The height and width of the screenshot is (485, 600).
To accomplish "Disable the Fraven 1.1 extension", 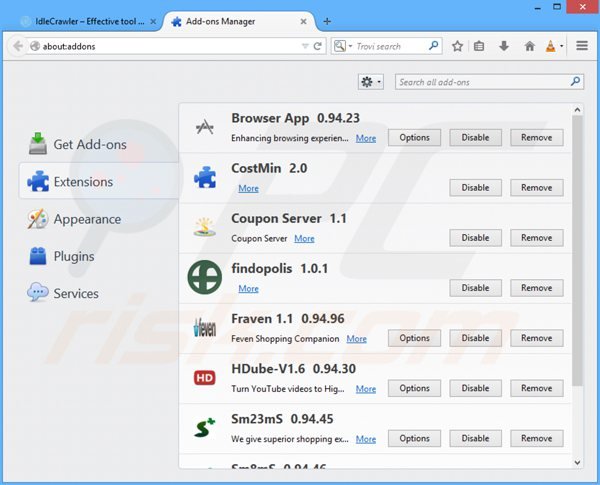I will pos(475,338).
